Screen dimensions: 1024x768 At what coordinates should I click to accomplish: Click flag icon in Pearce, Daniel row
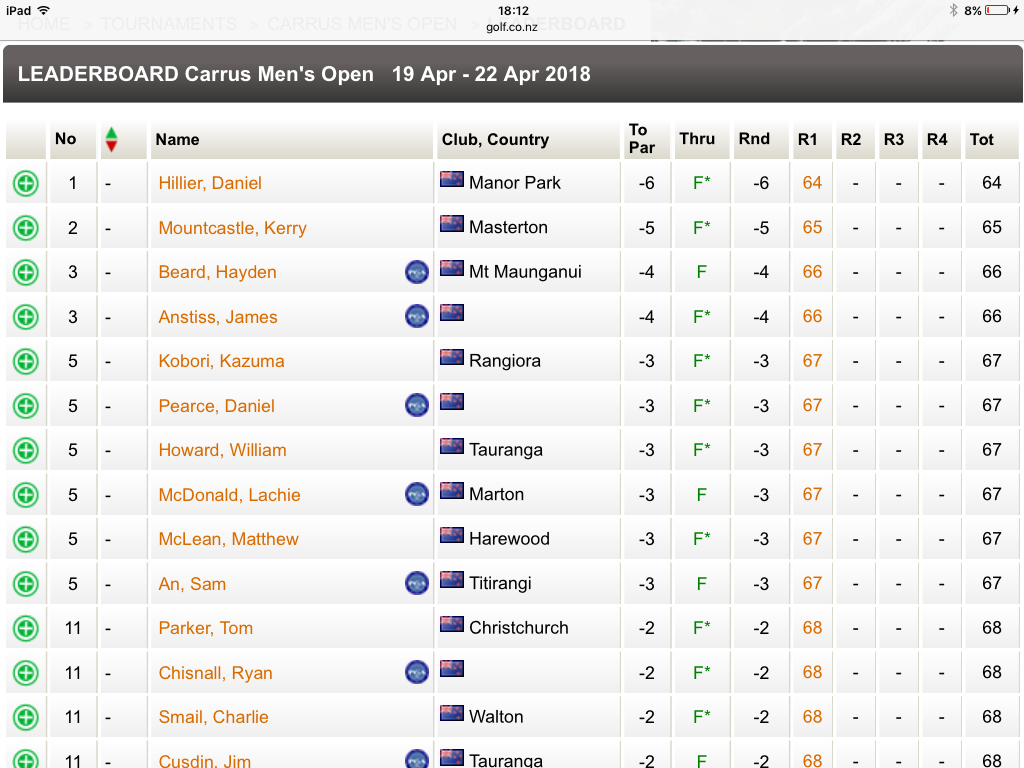click(x=452, y=401)
